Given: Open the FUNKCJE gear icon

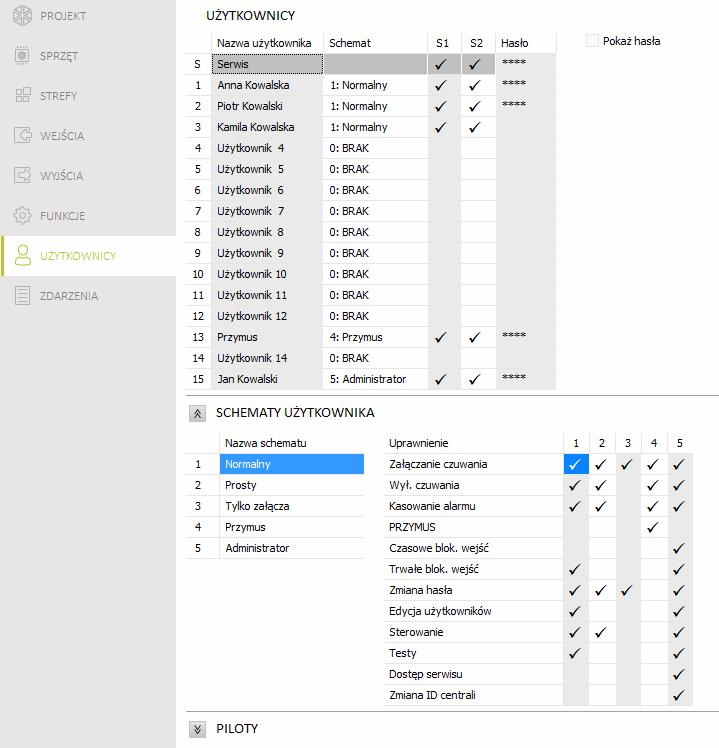Looking at the screenshot, I should coord(22,216).
